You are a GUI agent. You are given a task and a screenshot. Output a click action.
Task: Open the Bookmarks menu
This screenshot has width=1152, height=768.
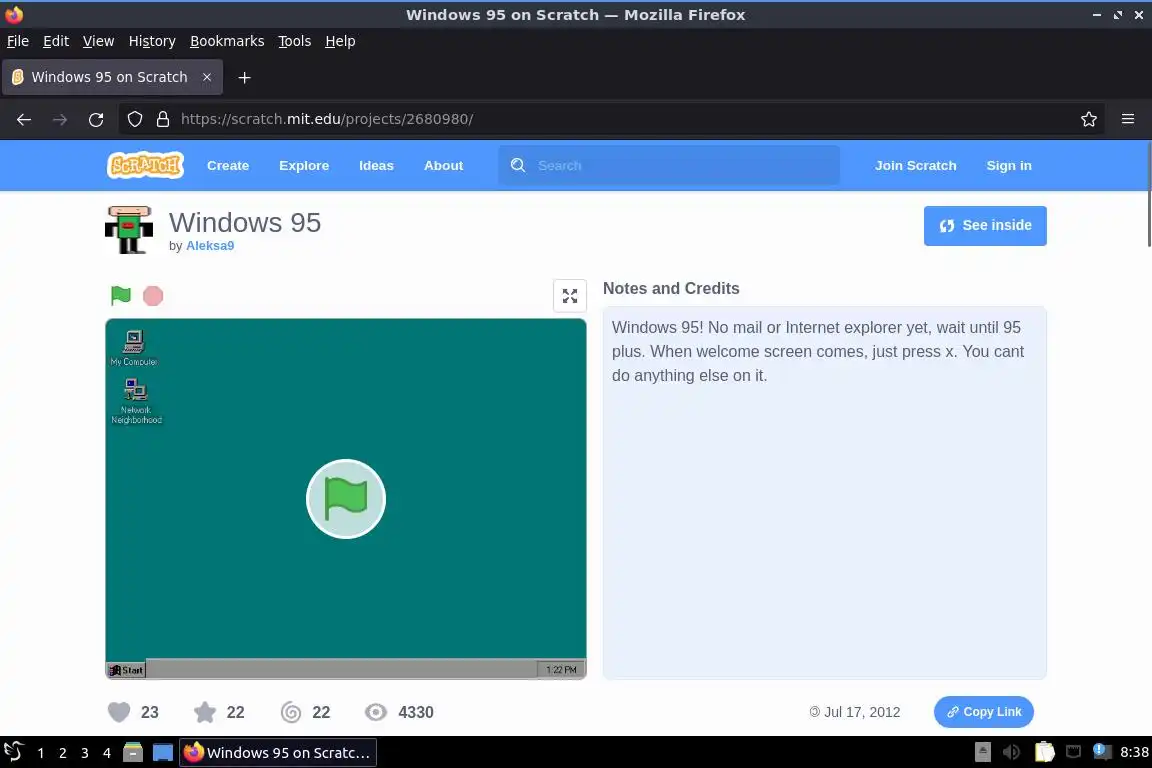tap(227, 41)
